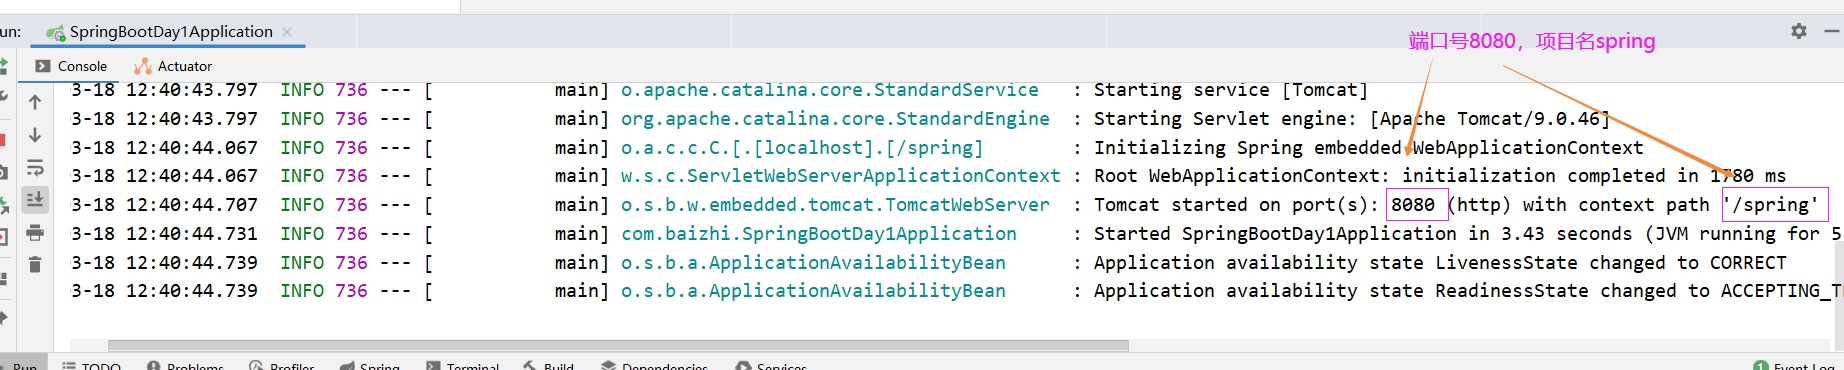Open the Build tool window

click(548, 365)
